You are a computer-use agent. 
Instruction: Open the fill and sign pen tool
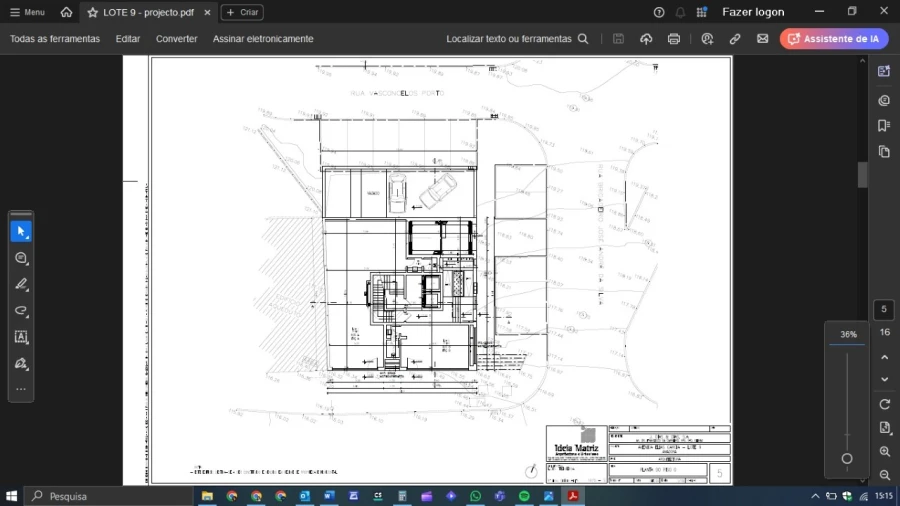click(x=21, y=364)
